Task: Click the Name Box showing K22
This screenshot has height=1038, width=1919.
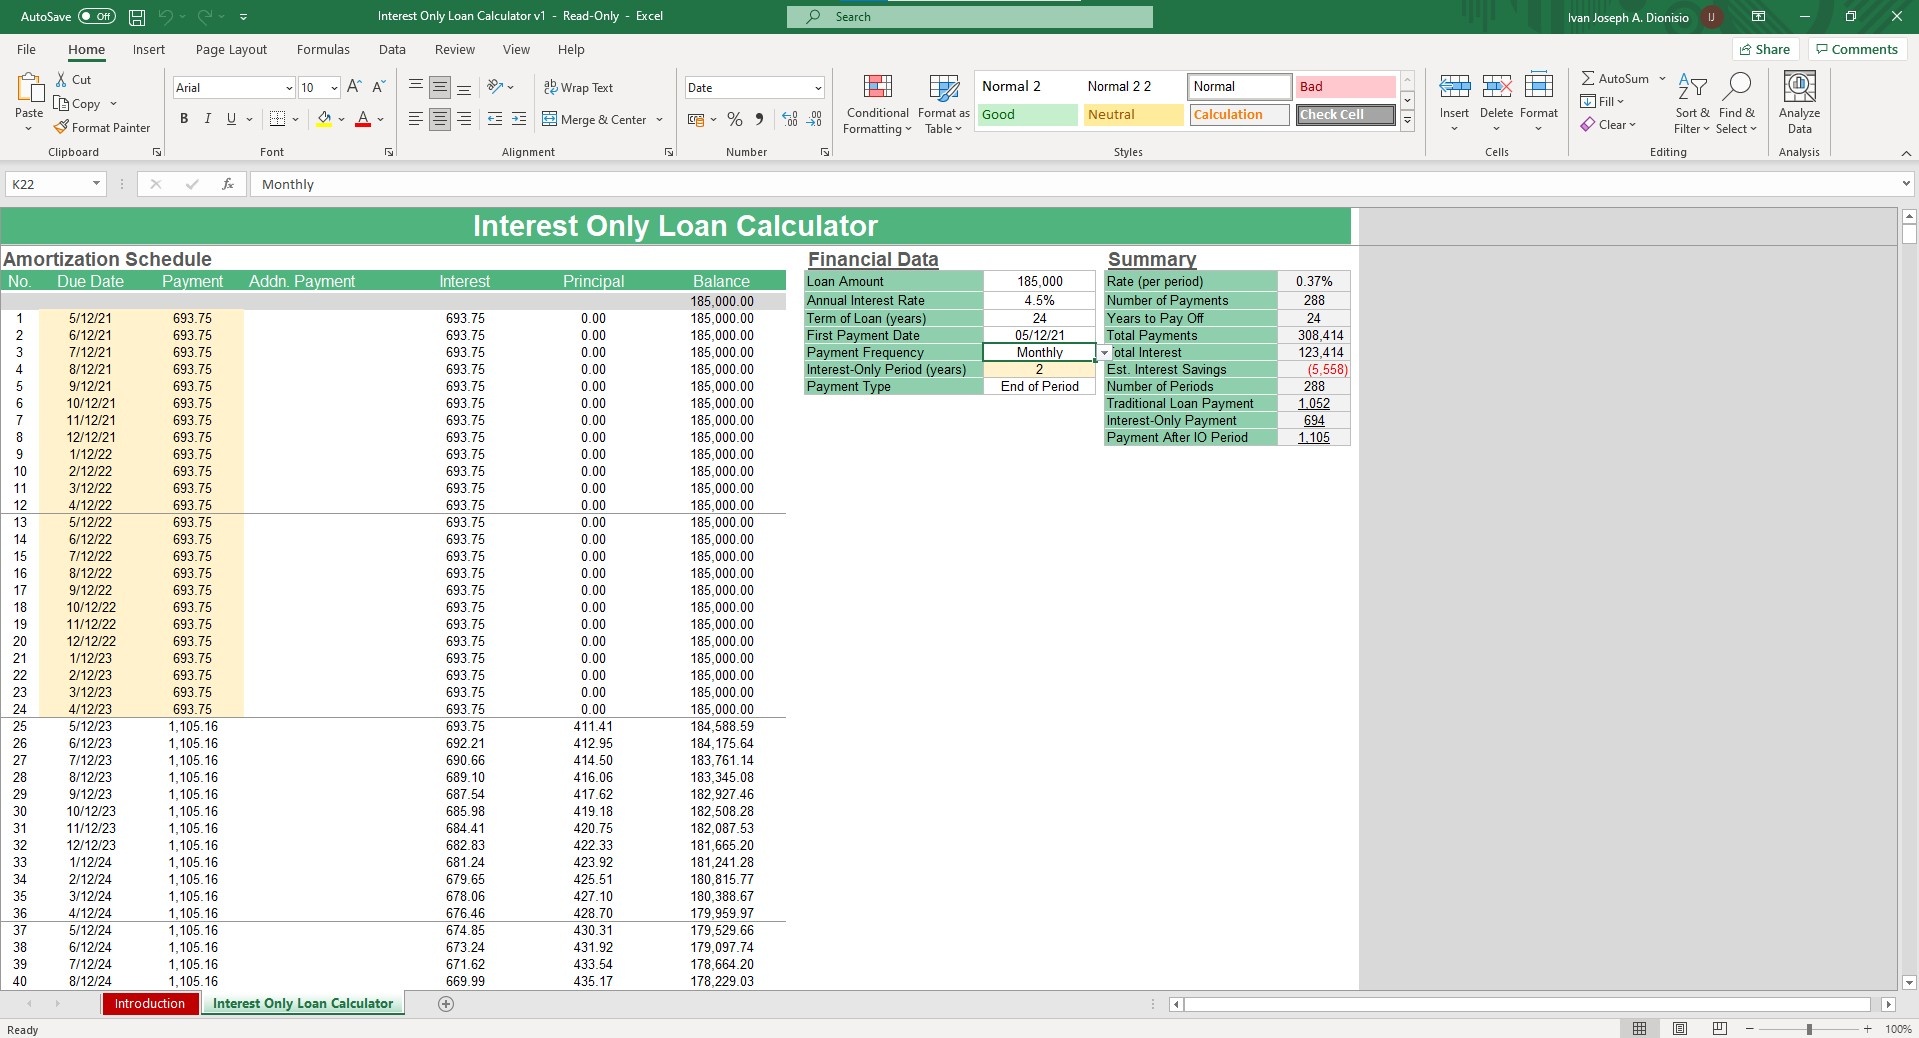Action: (48, 184)
